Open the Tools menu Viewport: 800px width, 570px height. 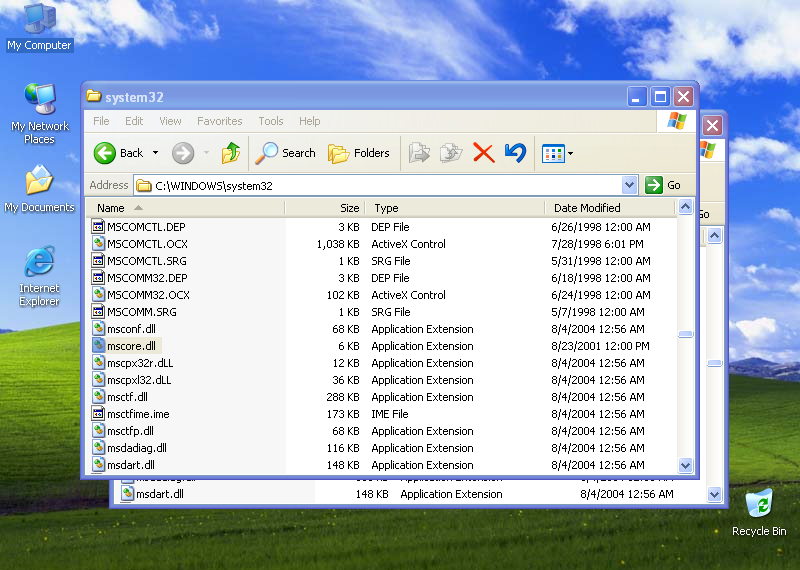point(271,121)
